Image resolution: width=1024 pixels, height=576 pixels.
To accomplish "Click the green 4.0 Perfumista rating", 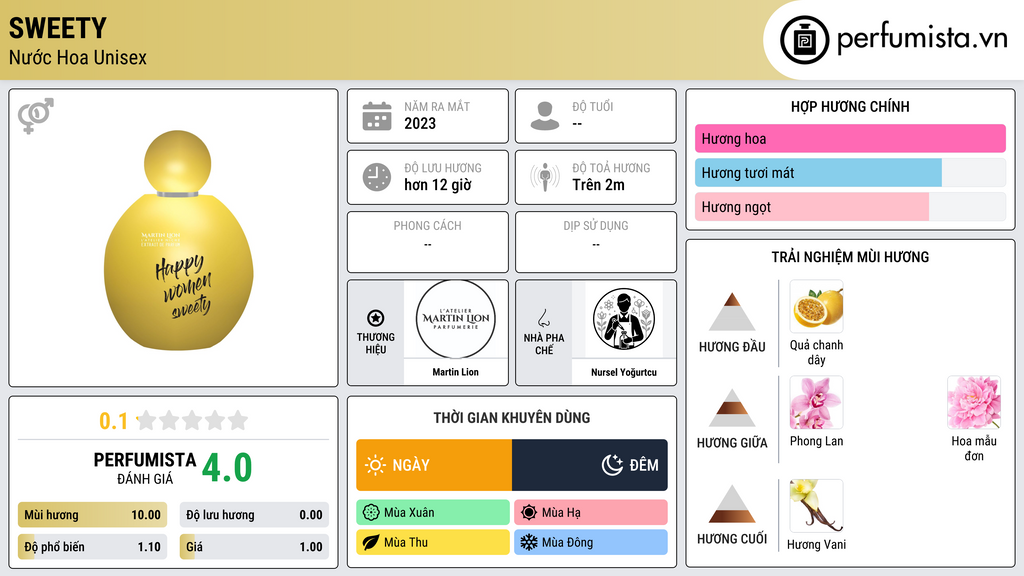I will coord(227,468).
